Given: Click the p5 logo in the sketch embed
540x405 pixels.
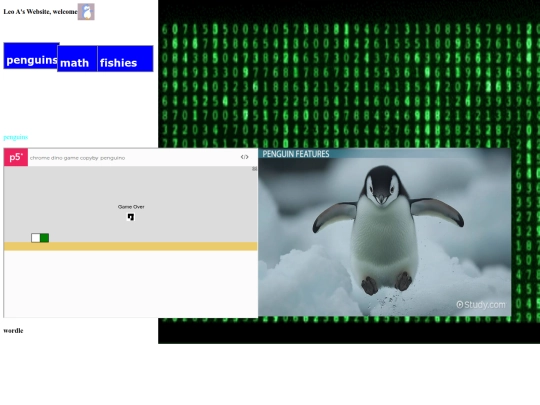Looking at the screenshot, I should [x=16, y=157].
